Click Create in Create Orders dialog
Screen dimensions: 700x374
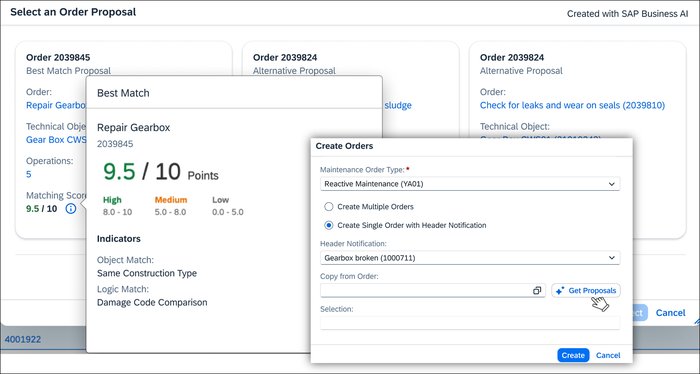(x=573, y=355)
